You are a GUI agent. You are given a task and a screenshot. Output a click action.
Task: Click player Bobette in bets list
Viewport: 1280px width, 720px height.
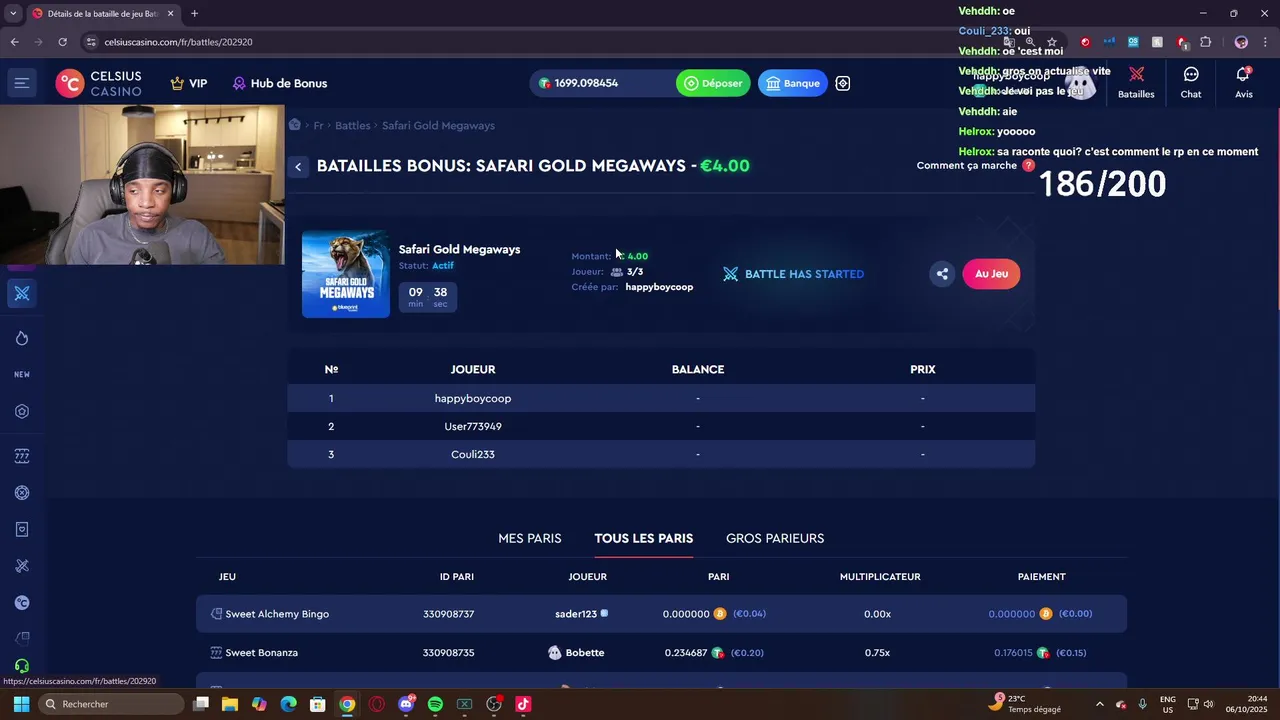tap(585, 653)
